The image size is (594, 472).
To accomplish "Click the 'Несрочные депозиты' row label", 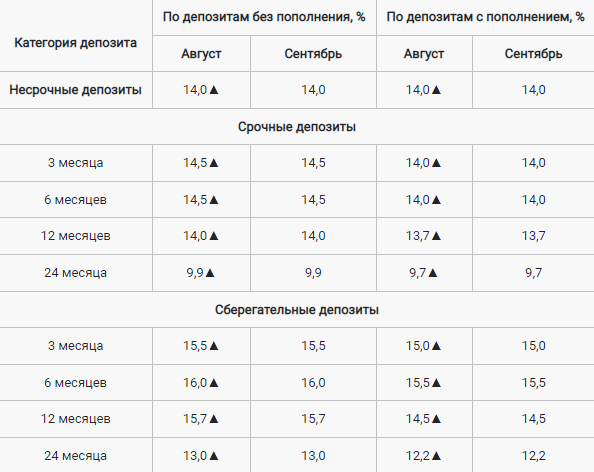I will 75,90.
